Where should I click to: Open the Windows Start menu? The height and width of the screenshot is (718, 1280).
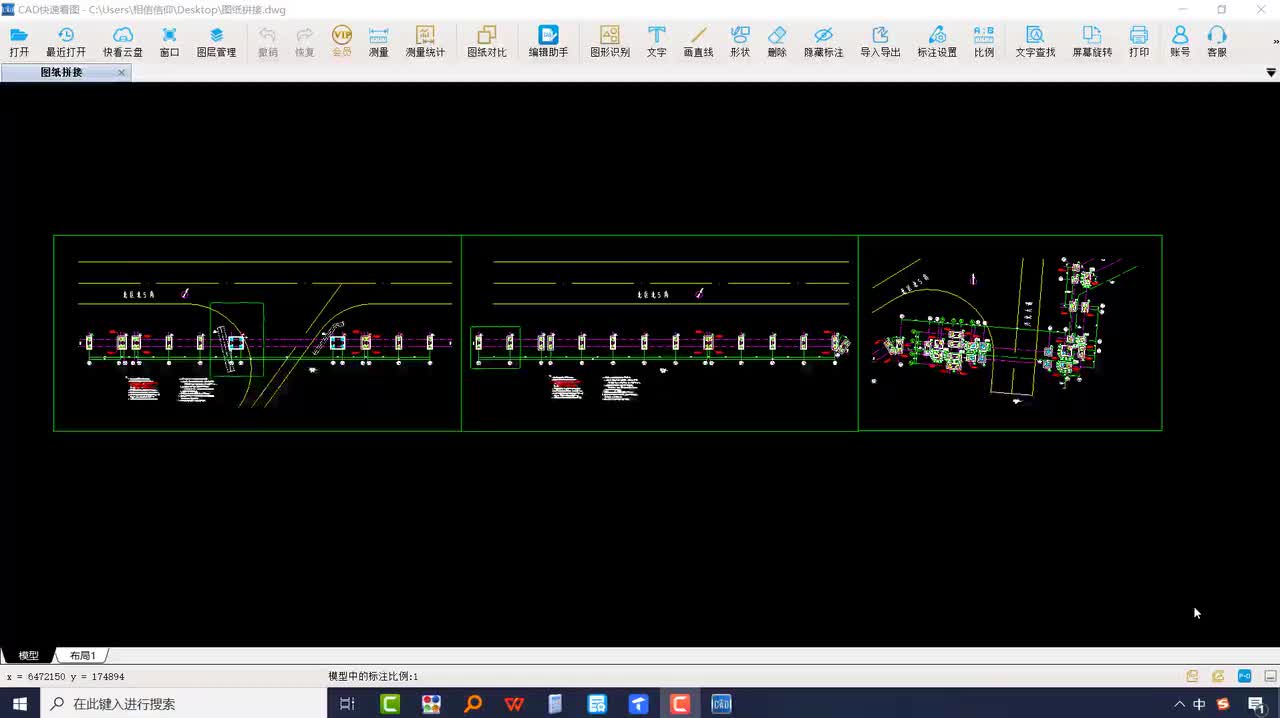click(x=20, y=704)
